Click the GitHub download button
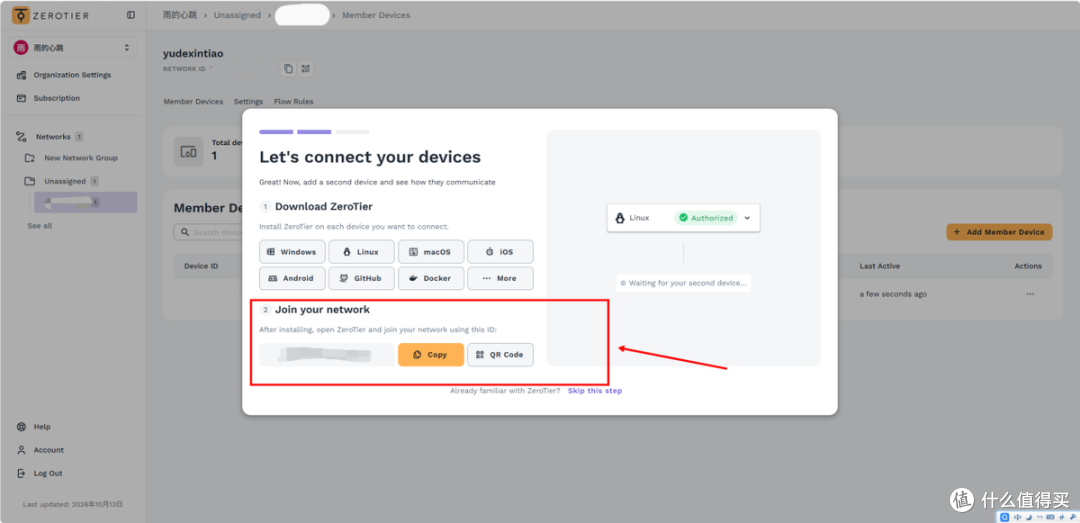The height and width of the screenshot is (523, 1080). 362,278
